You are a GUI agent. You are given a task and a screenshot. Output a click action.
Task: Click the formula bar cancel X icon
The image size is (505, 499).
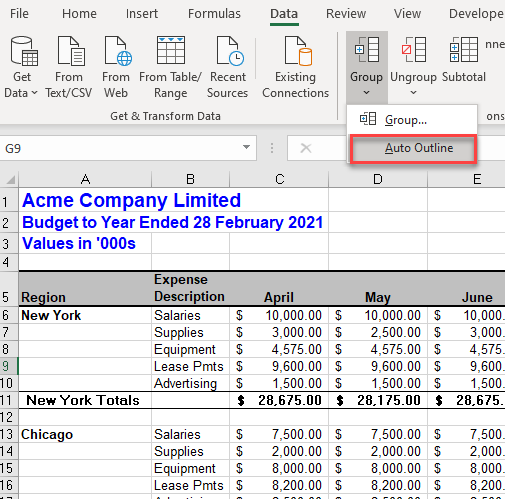(306, 148)
